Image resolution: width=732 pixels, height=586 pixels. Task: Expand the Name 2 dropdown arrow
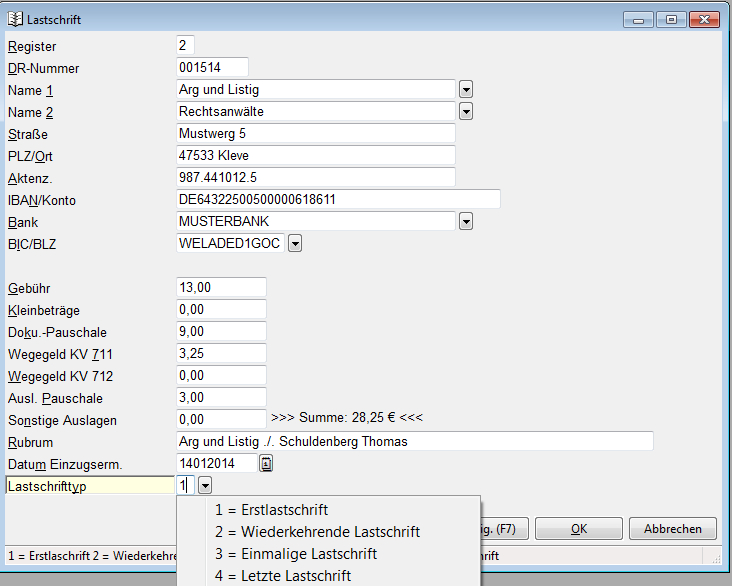coord(465,112)
